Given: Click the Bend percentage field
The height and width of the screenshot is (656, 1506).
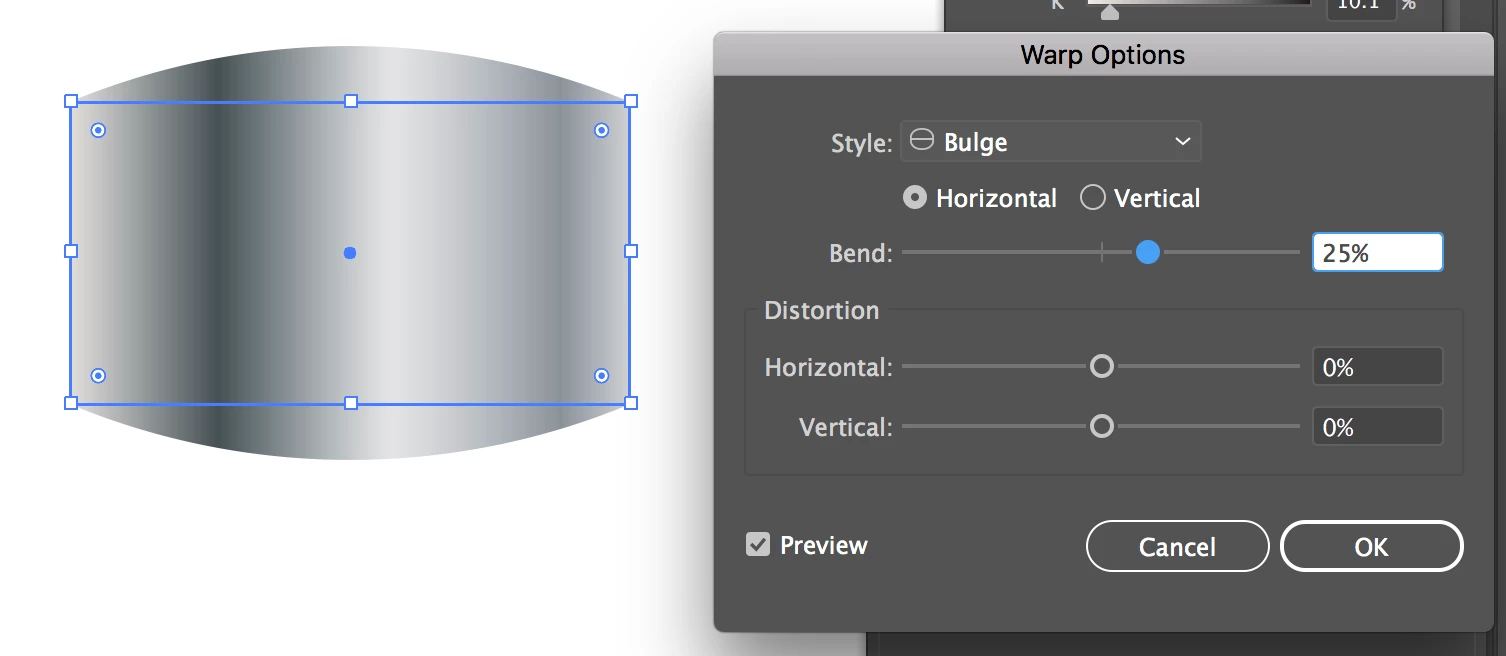Looking at the screenshot, I should 1378,253.
